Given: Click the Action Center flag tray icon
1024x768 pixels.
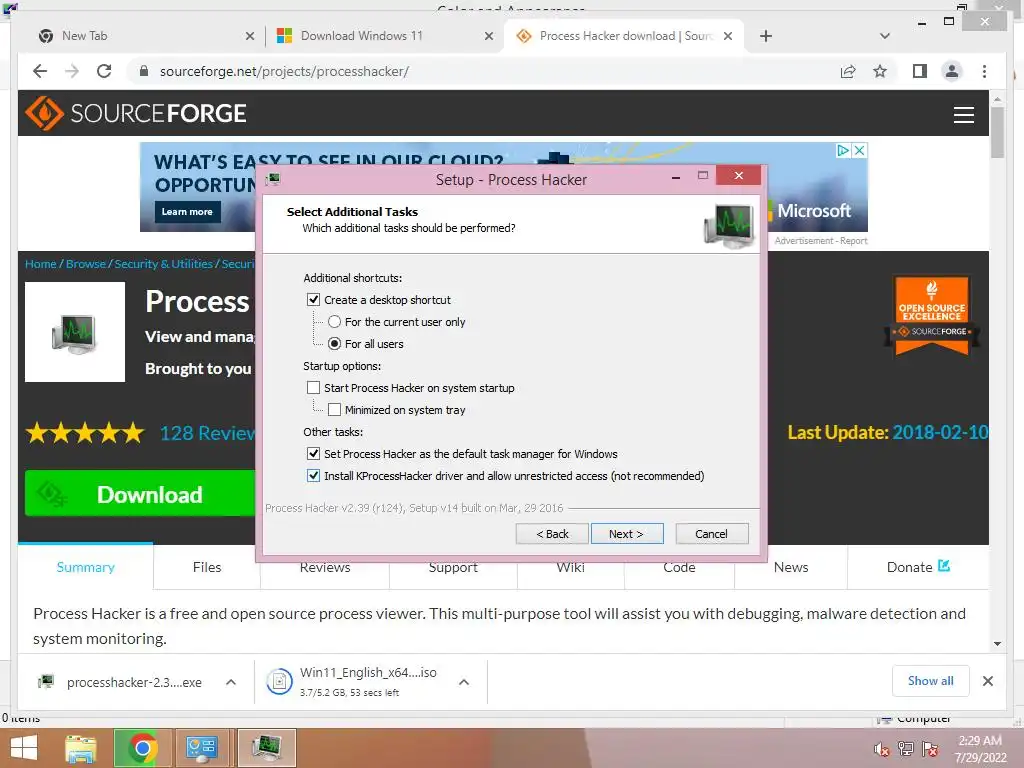Looking at the screenshot, I should click(930, 749).
